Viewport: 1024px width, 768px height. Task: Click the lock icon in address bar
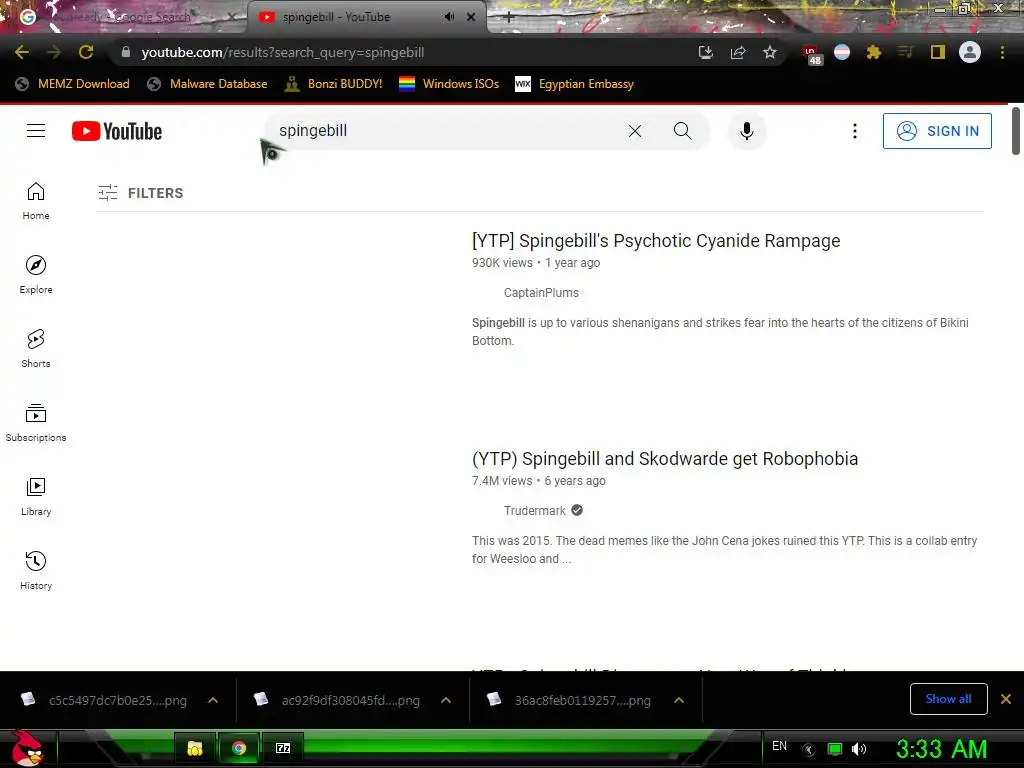tap(126, 52)
